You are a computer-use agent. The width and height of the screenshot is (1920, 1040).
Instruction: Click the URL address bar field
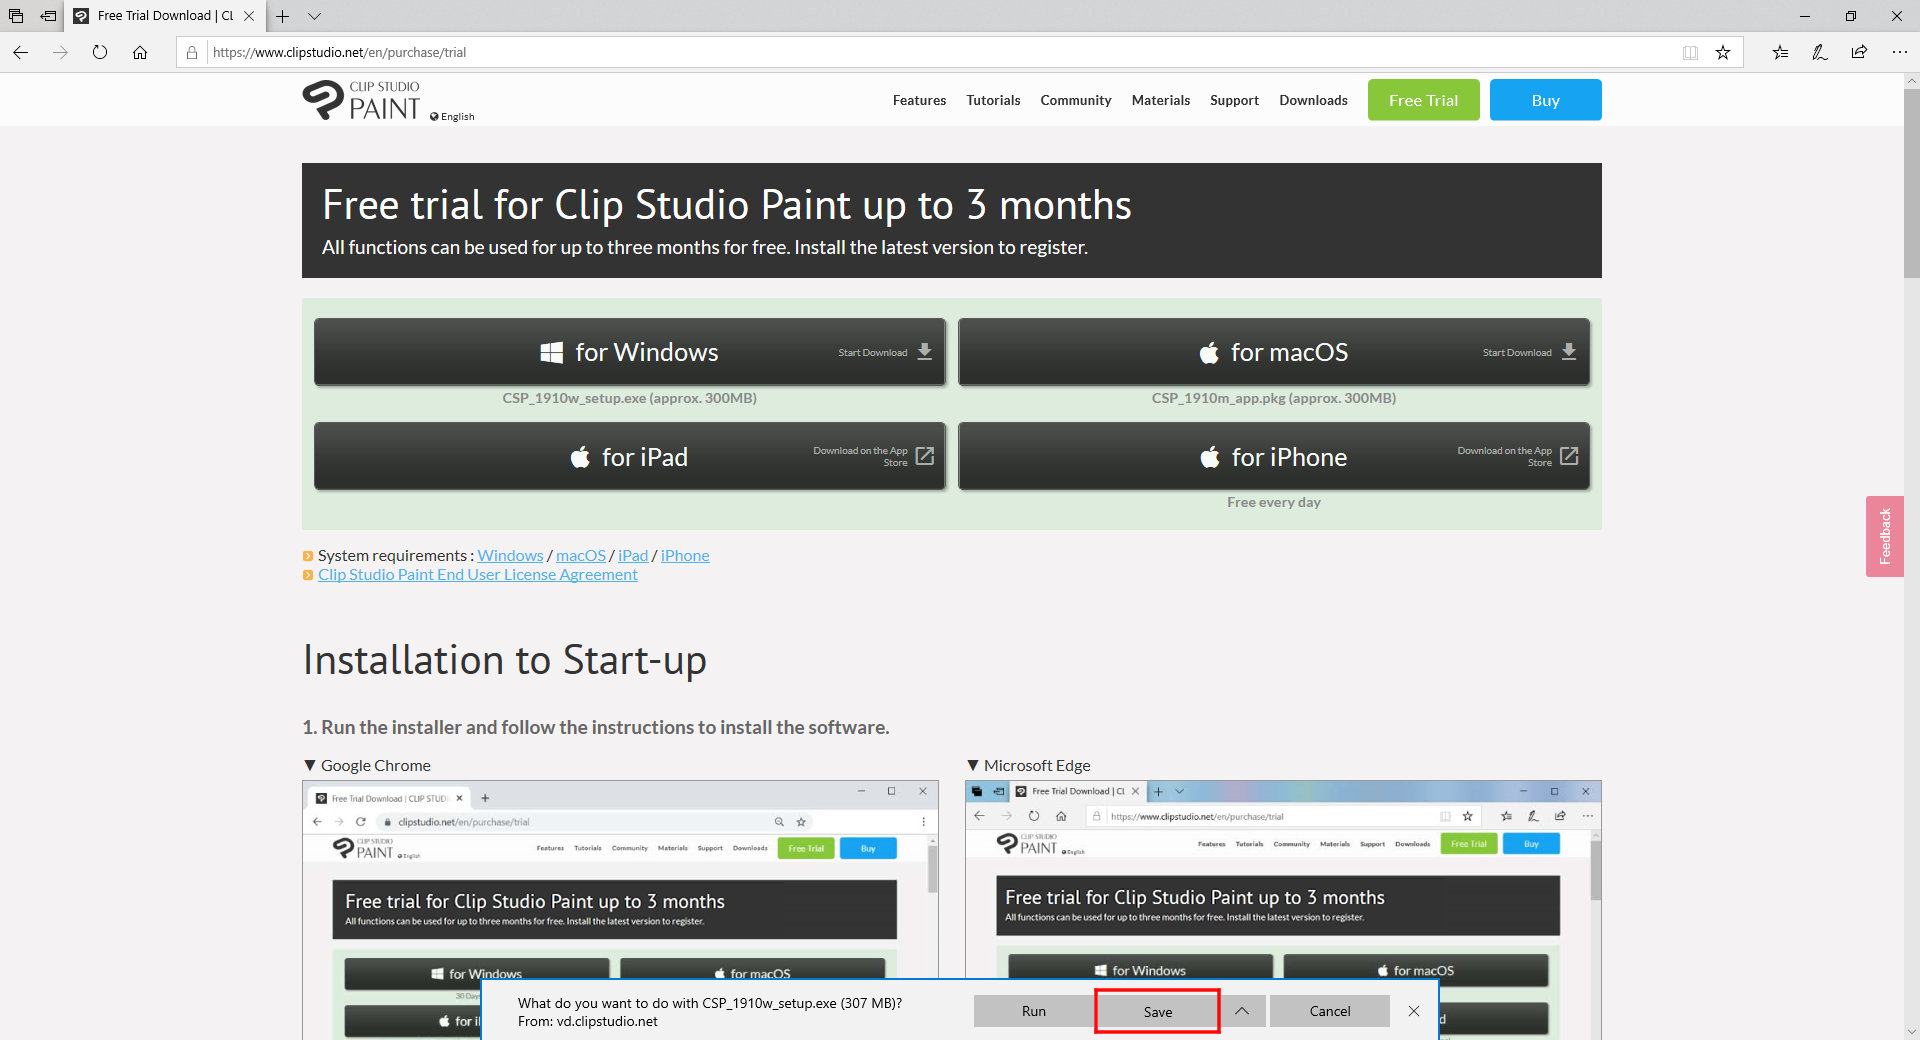pyautogui.click(x=900, y=52)
